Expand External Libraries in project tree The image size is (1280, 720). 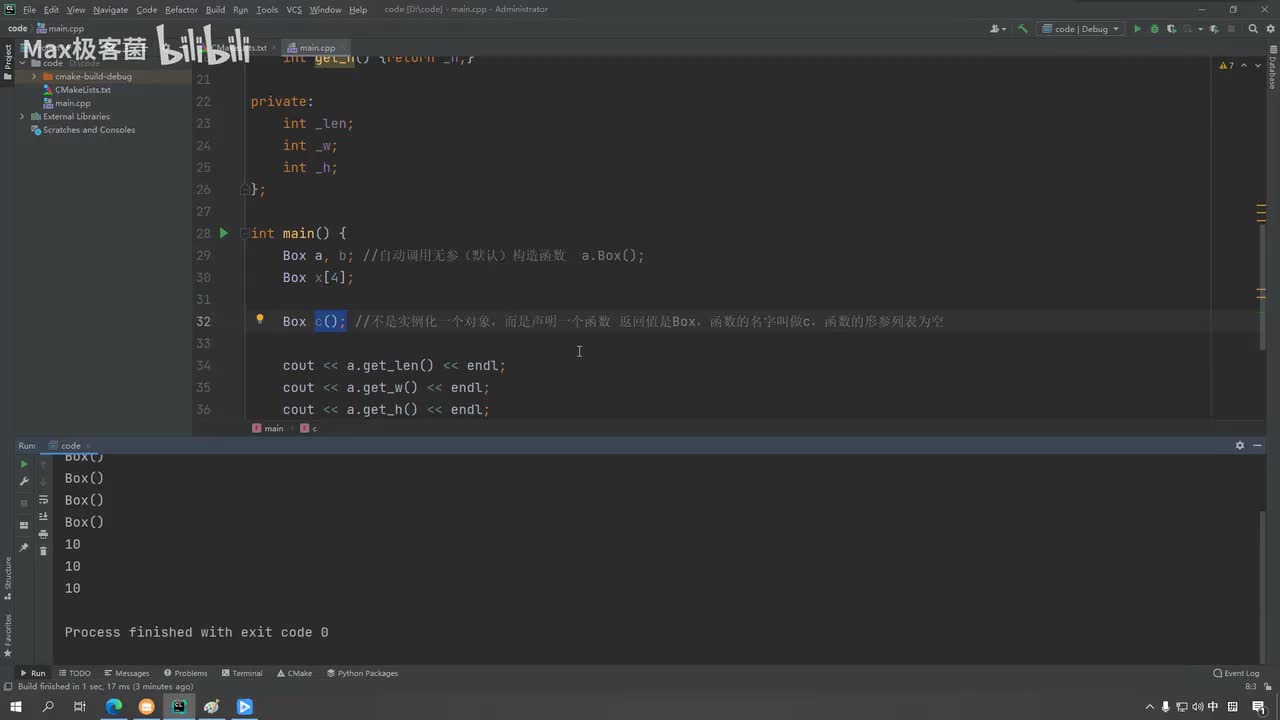click(x=22, y=116)
